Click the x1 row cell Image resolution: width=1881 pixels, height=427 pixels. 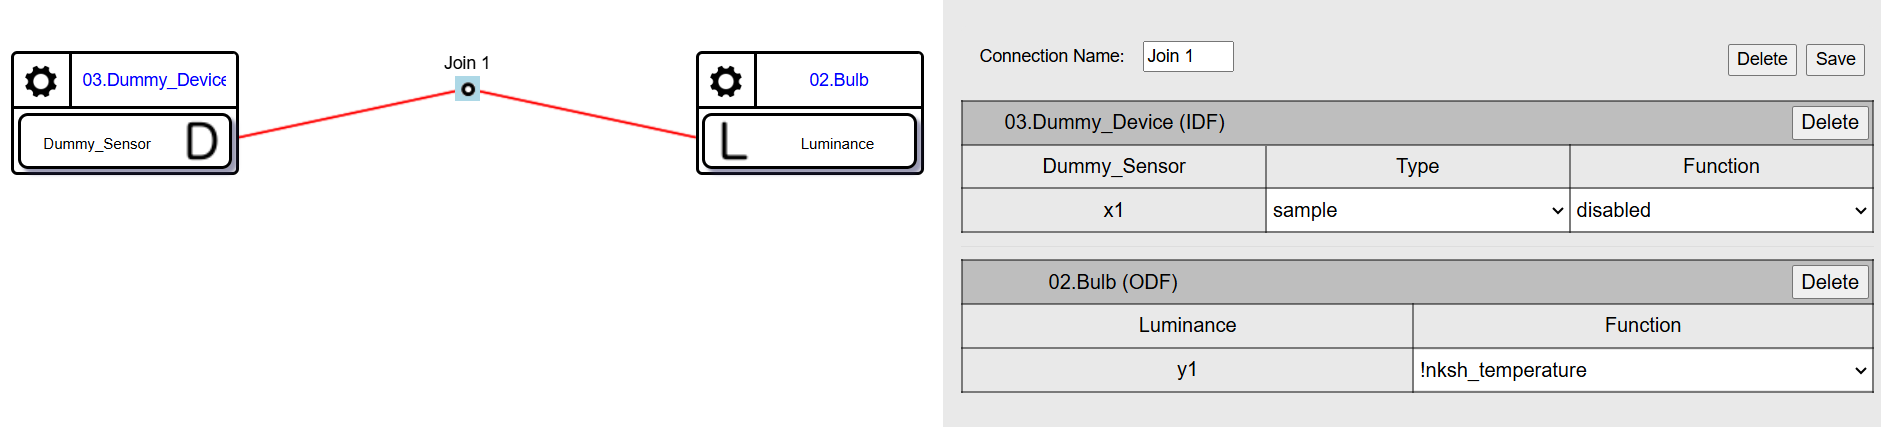(x=1113, y=210)
